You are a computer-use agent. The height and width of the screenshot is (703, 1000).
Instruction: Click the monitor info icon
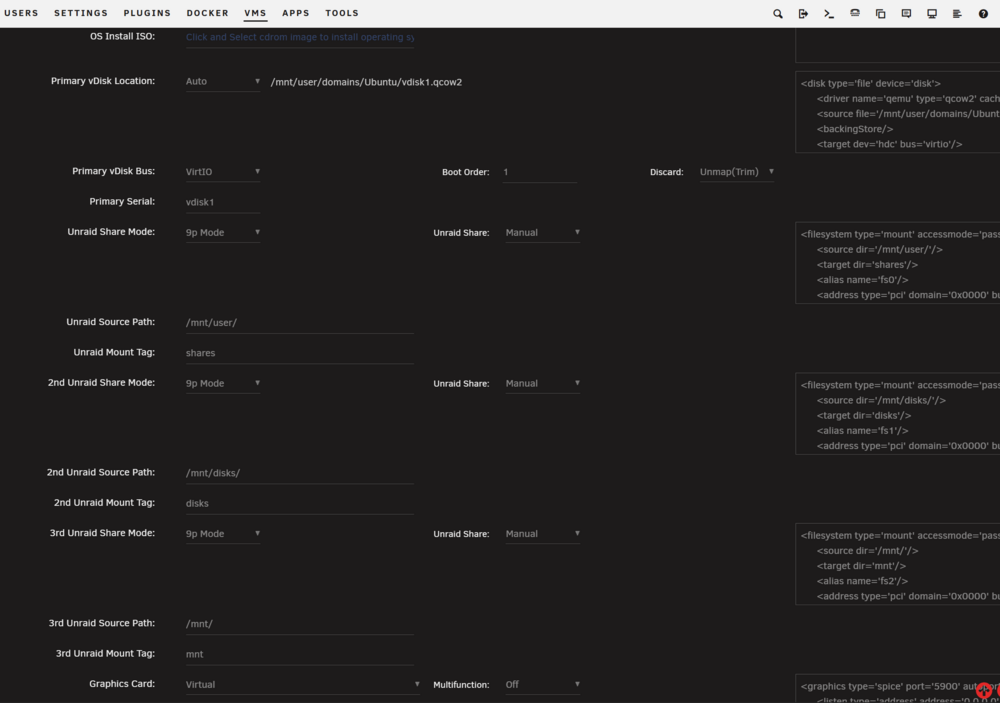coord(932,13)
